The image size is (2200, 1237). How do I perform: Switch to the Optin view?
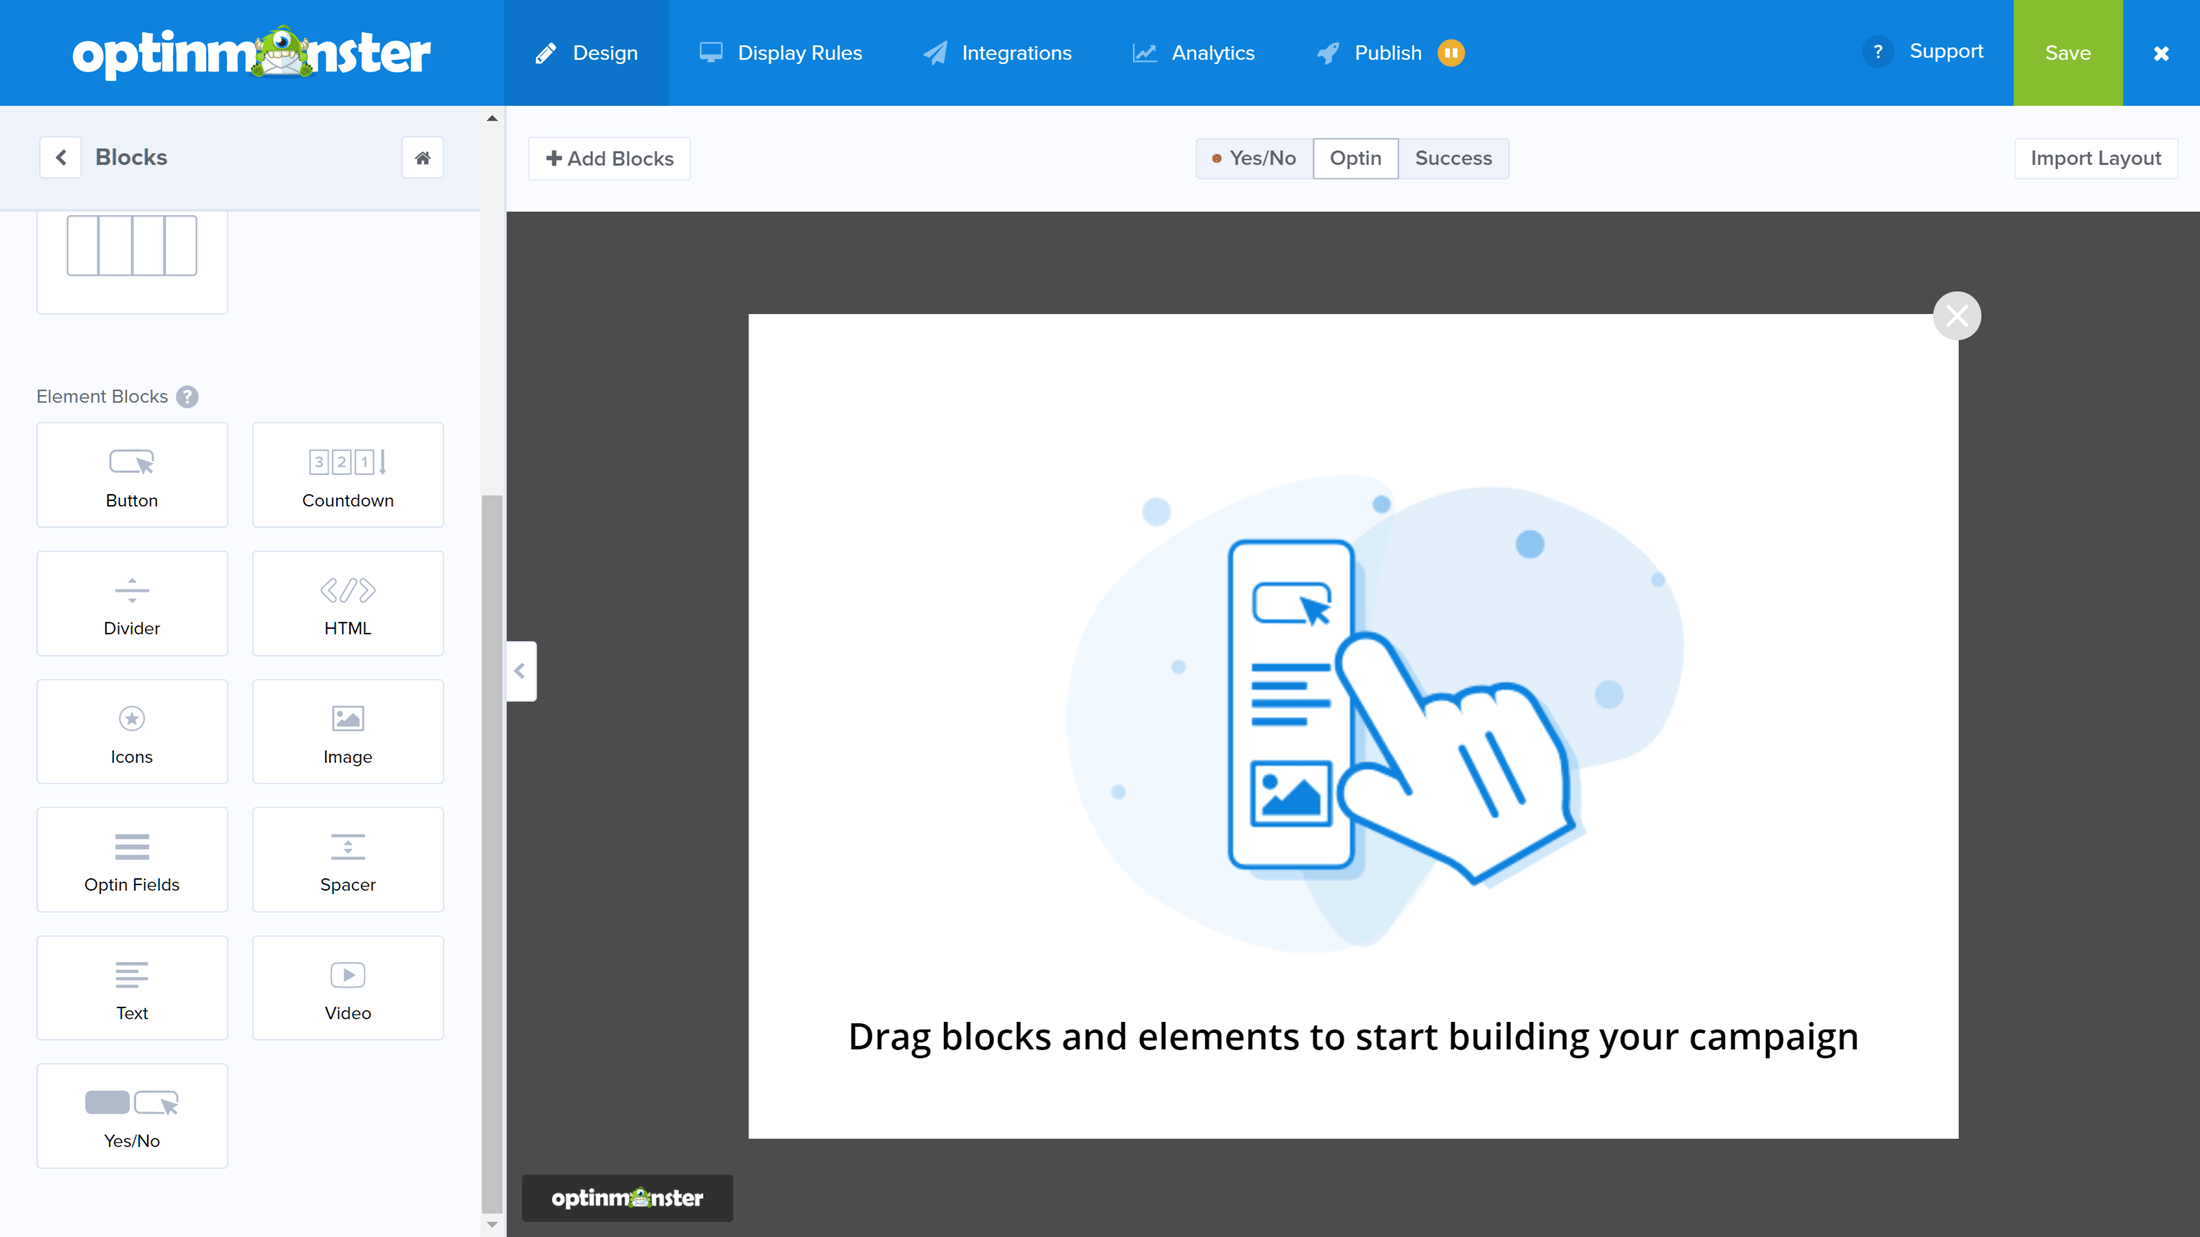pyautogui.click(x=1355, y=157)
